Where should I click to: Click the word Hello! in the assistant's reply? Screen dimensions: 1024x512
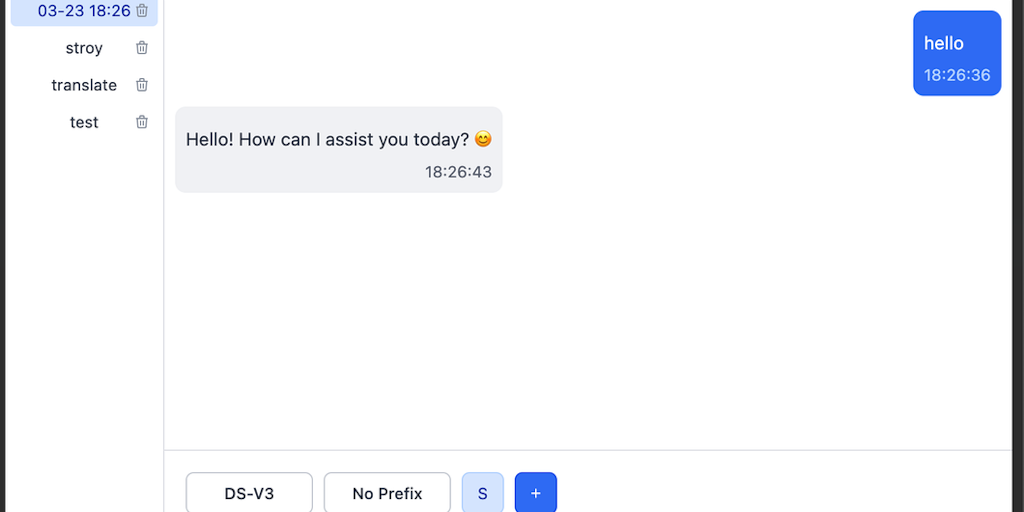coord(210,139)
